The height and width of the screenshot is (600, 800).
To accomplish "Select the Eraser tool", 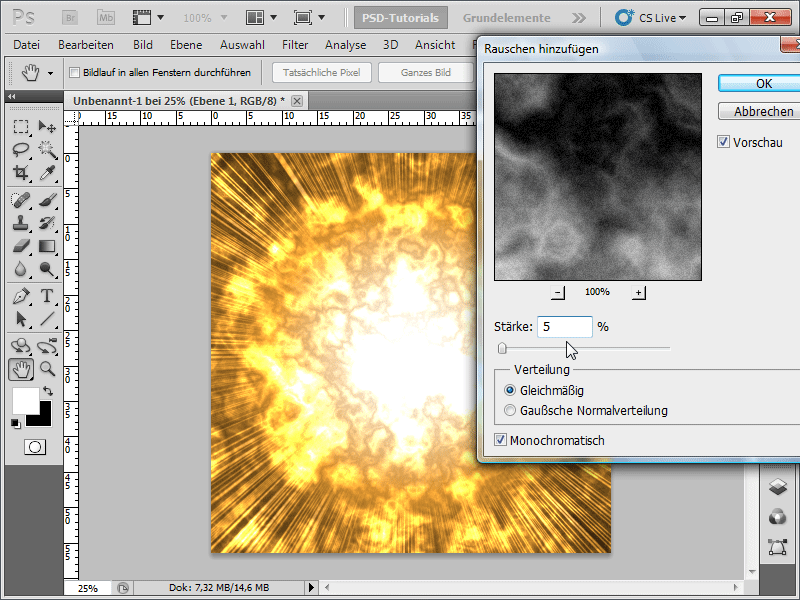I will (20, 246).
